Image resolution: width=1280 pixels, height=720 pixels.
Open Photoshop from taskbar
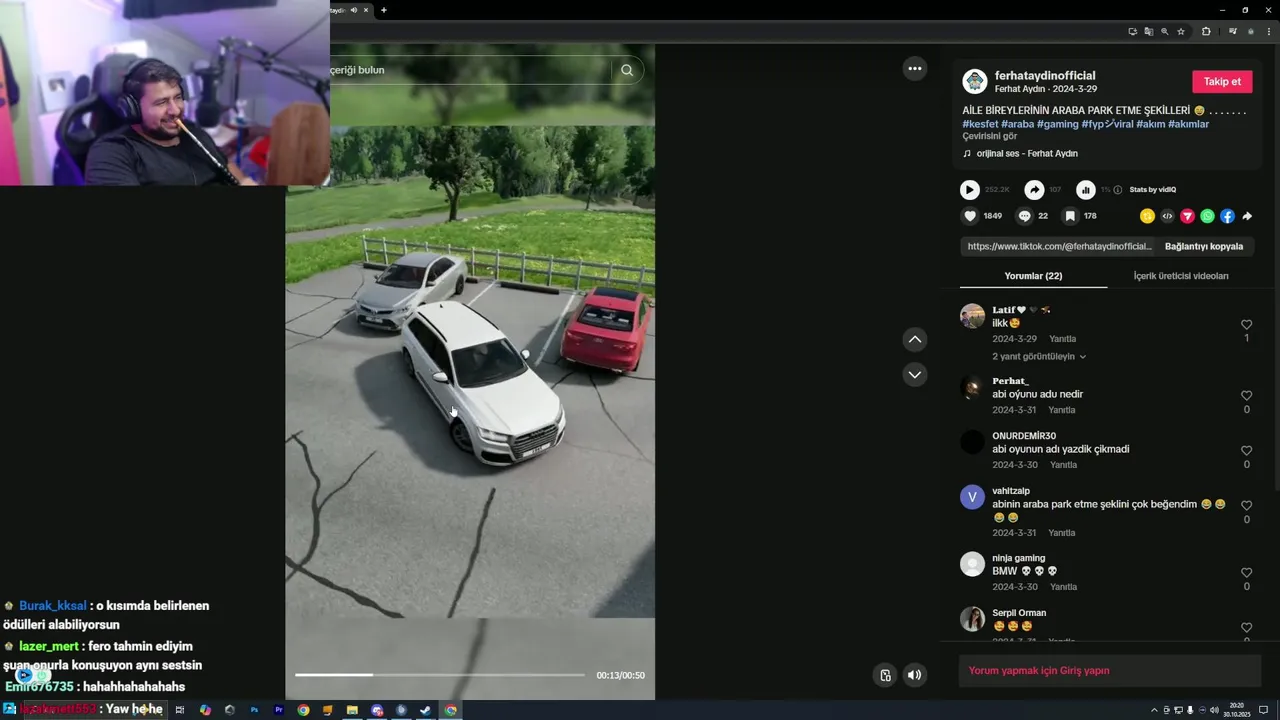[x=254, y=710]
